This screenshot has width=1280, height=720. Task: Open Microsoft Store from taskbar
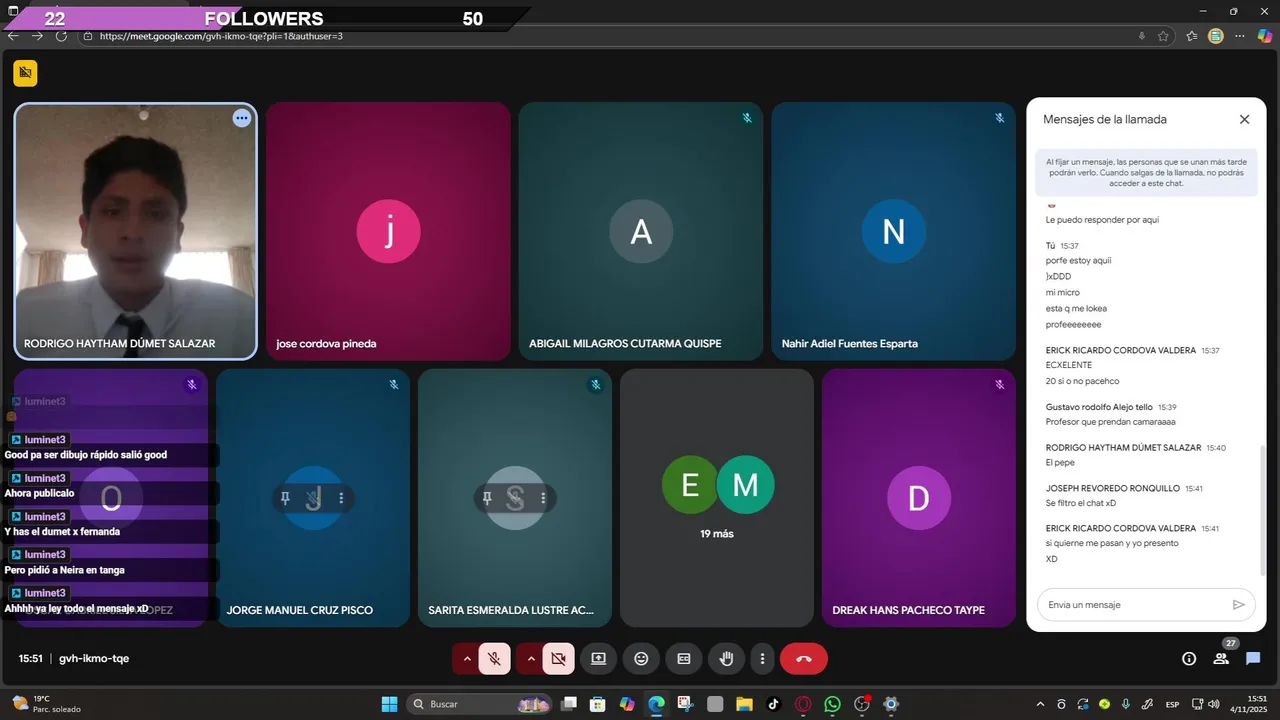coord(597,704)
